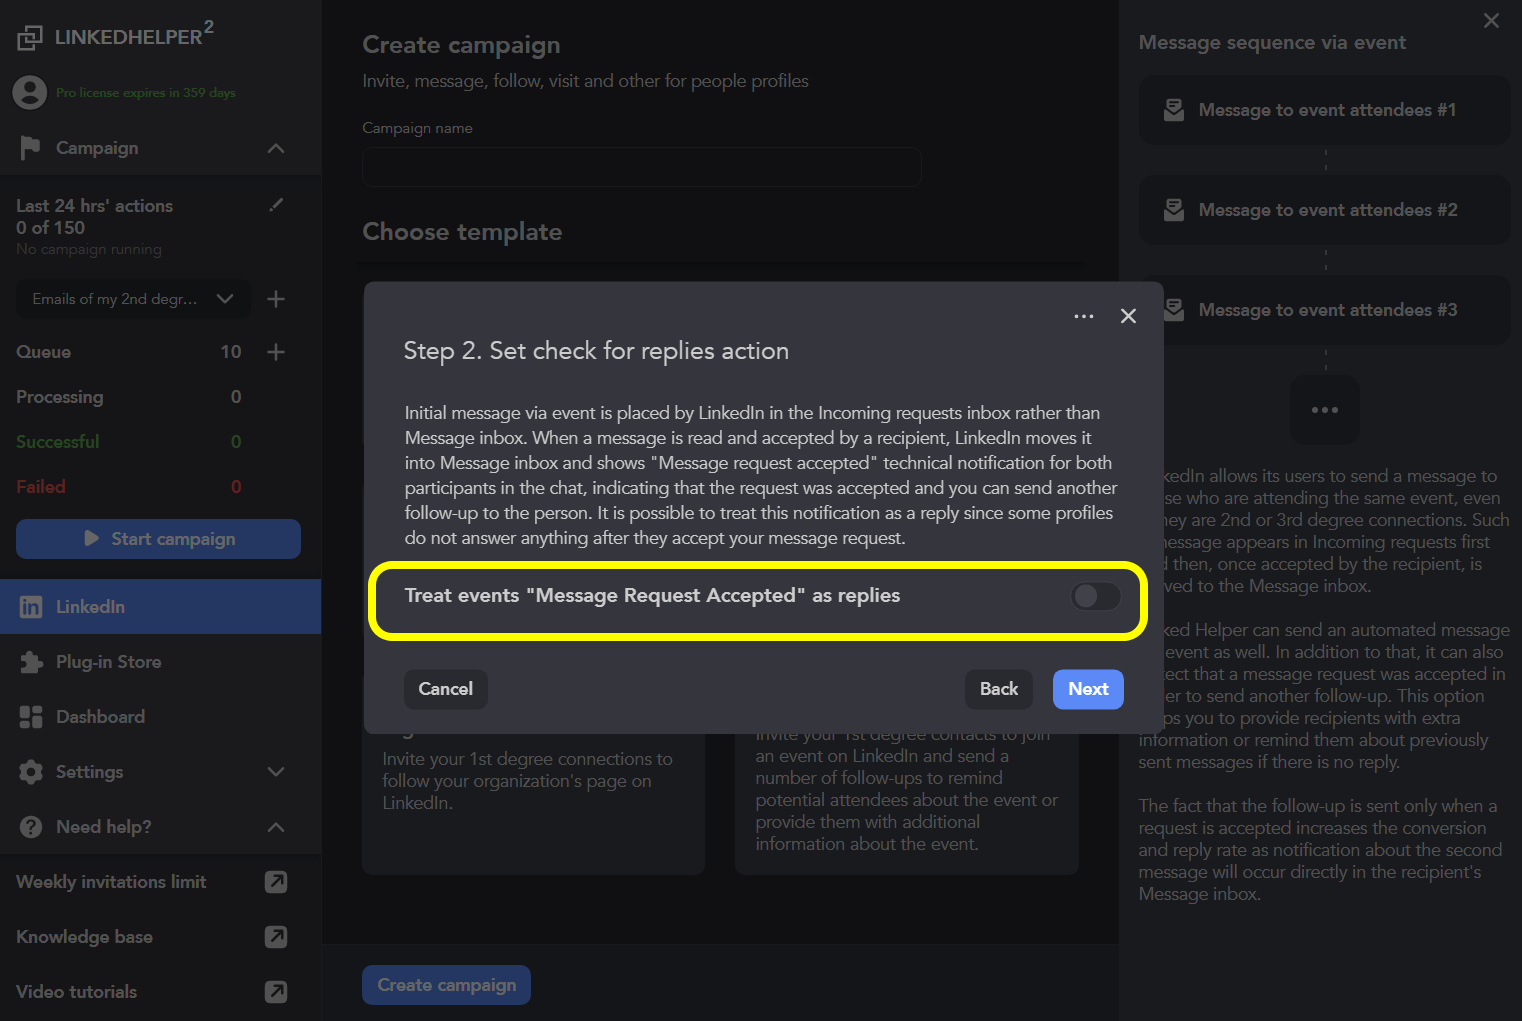Image resolution: width=1522 pixels, height=1021 pixels.
Task: Click the '0 of 150' actions counter
Action: 50,228
